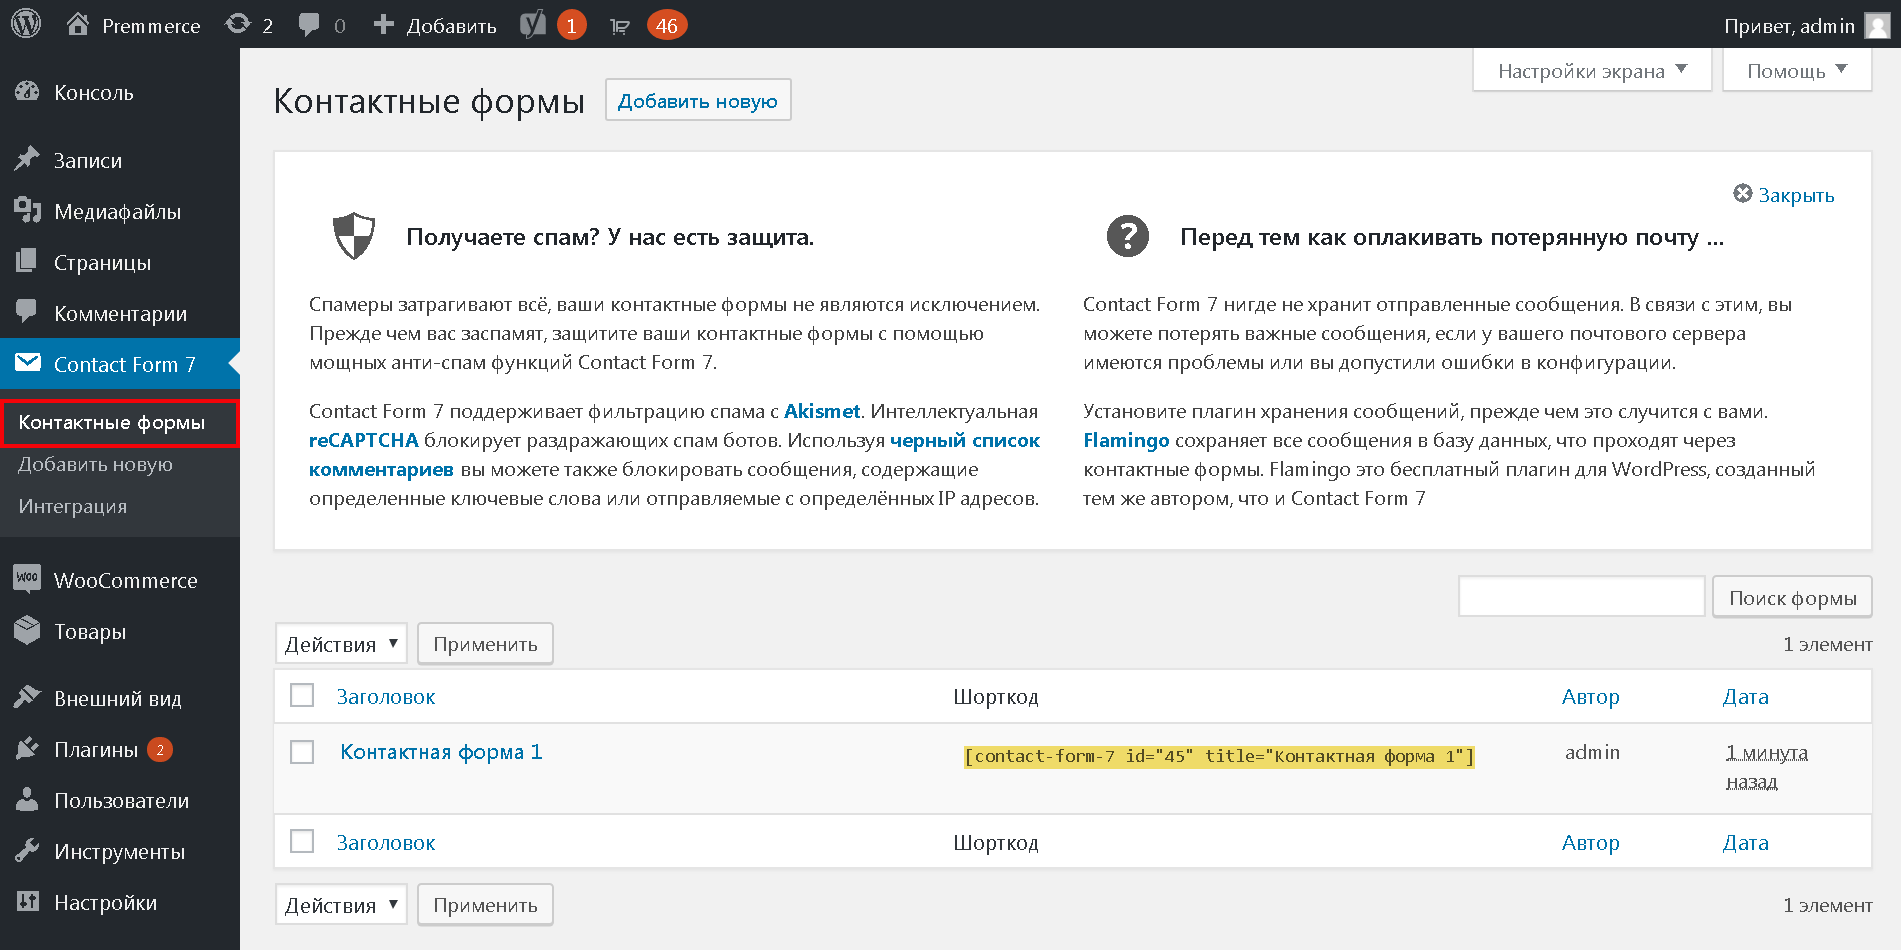Click the close circle icon beside Закрыть
1901x950 pixels.
click(1743, 193)
